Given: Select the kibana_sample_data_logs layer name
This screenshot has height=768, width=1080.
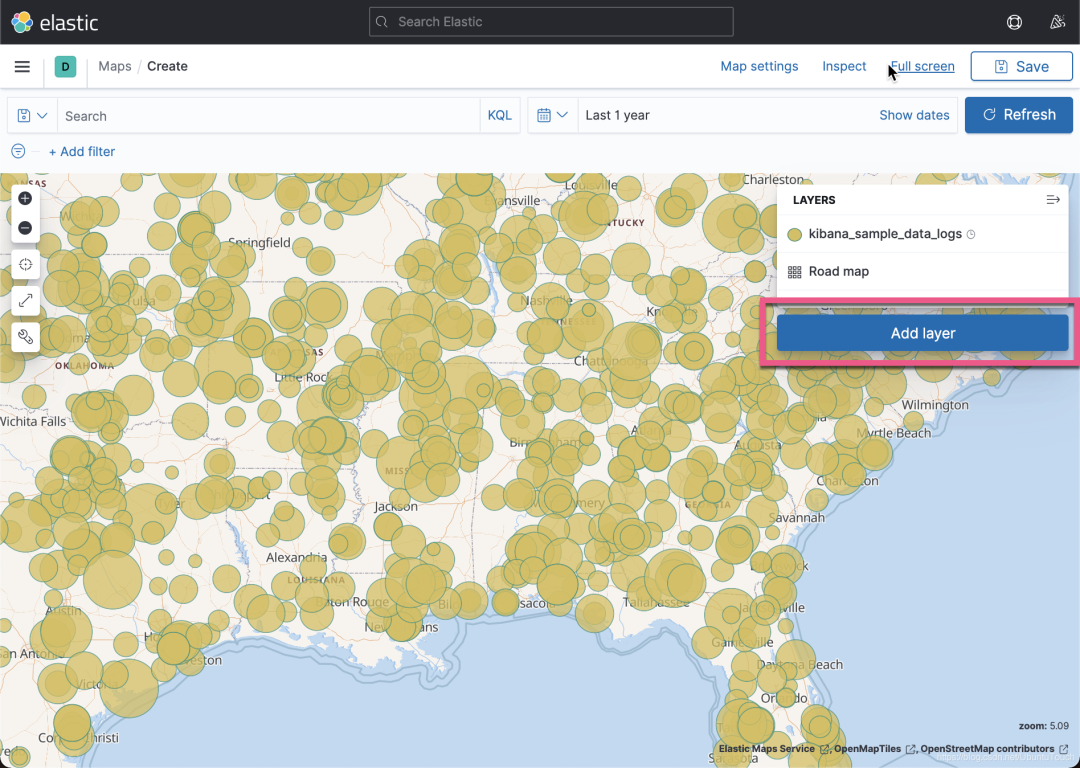Looking at the screenshot, I should point(885,234).
